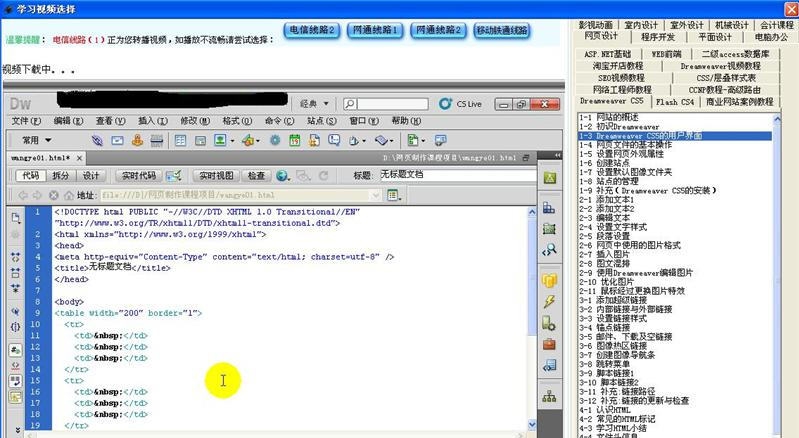Open the 经典 workspace dropdown
The image size is (799, 438).
(314, 104)
